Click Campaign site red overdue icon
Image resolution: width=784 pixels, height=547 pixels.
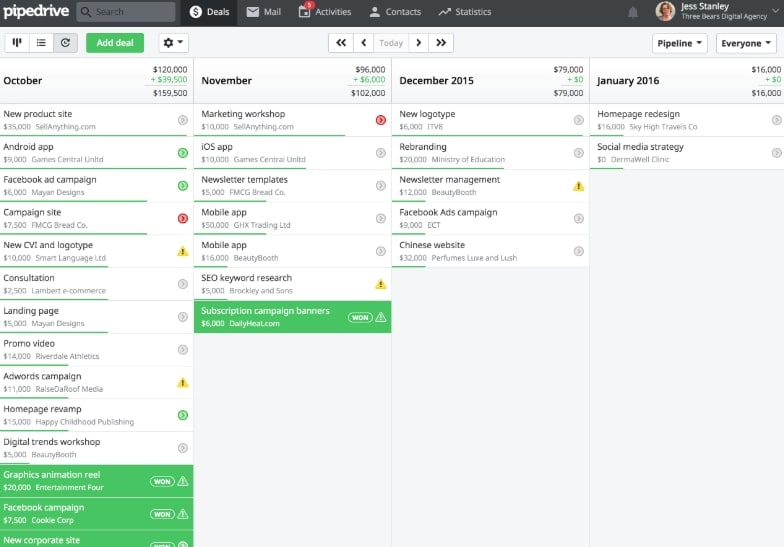[183, 218]
